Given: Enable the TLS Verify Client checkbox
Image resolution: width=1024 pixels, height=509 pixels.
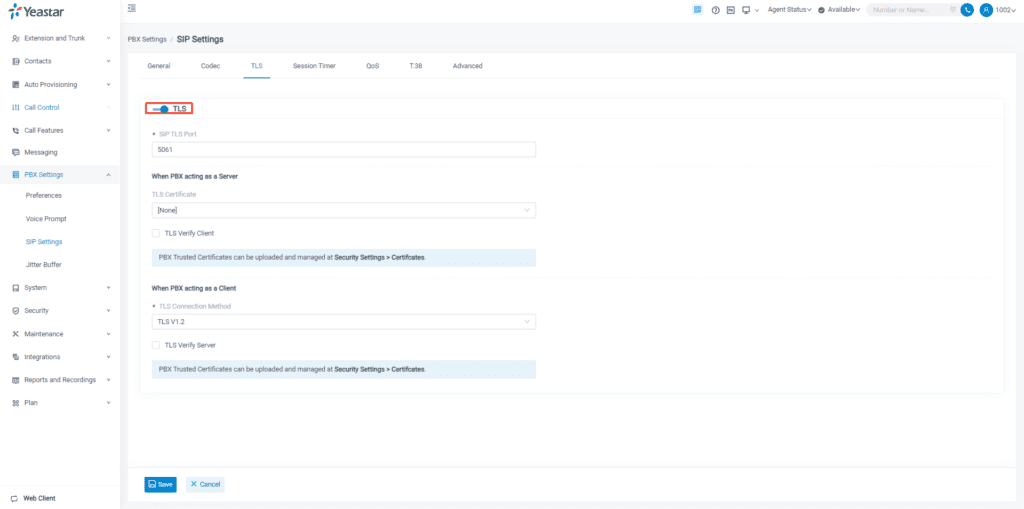Looking at the screenshot, I should [156, 233].
